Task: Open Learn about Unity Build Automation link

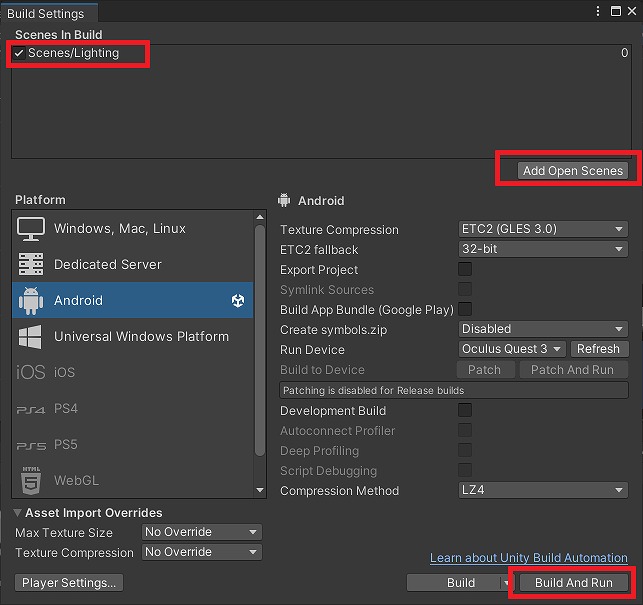Action: (x=529, y=557)
